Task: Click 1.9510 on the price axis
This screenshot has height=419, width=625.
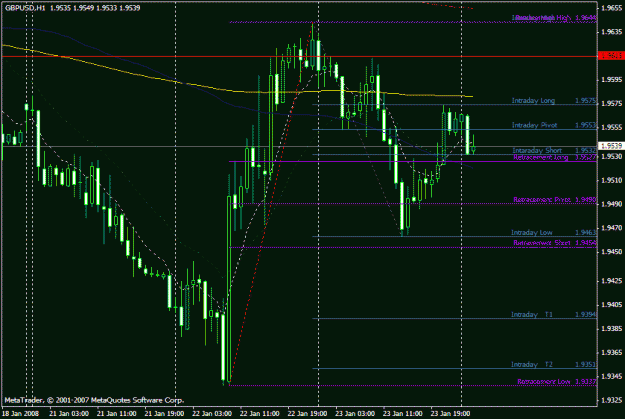Action: pos(613,181)
